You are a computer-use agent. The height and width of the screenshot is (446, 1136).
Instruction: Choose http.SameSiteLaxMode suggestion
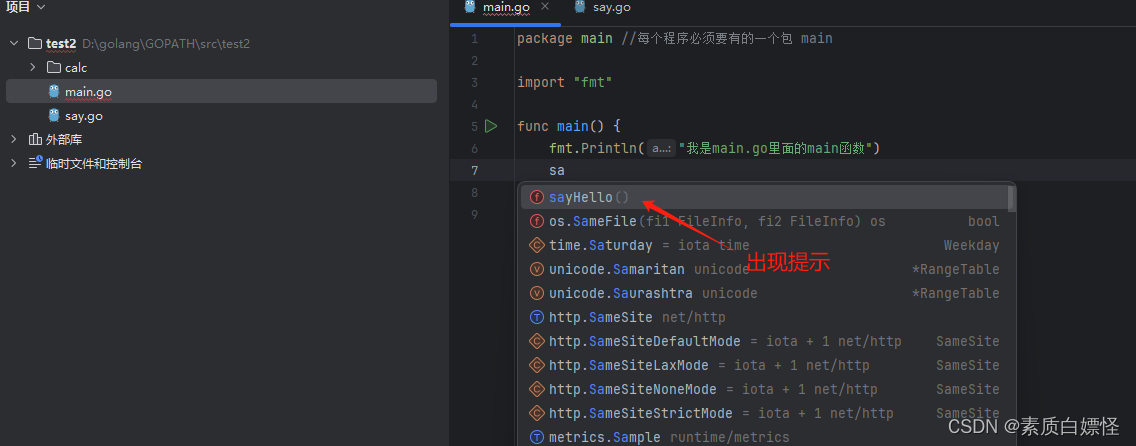tap(764, 365)
